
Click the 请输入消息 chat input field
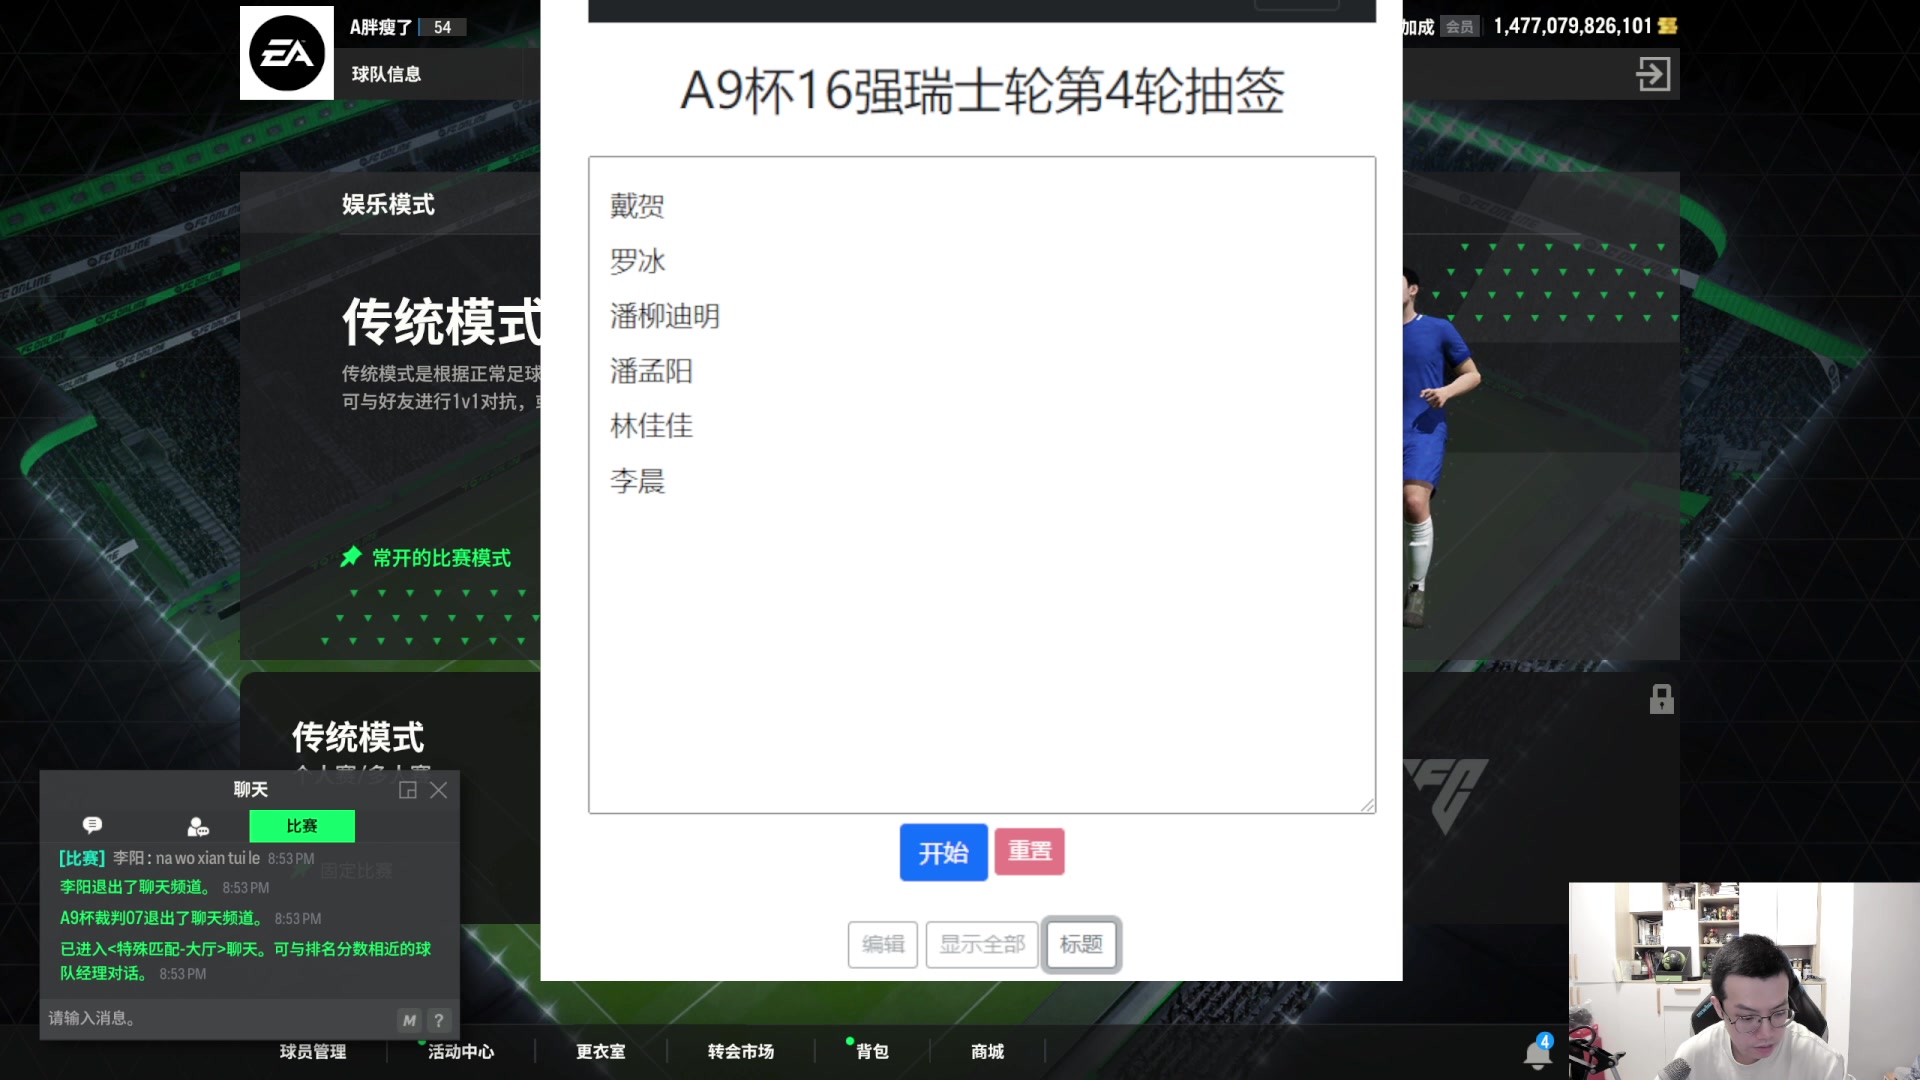200,1018
